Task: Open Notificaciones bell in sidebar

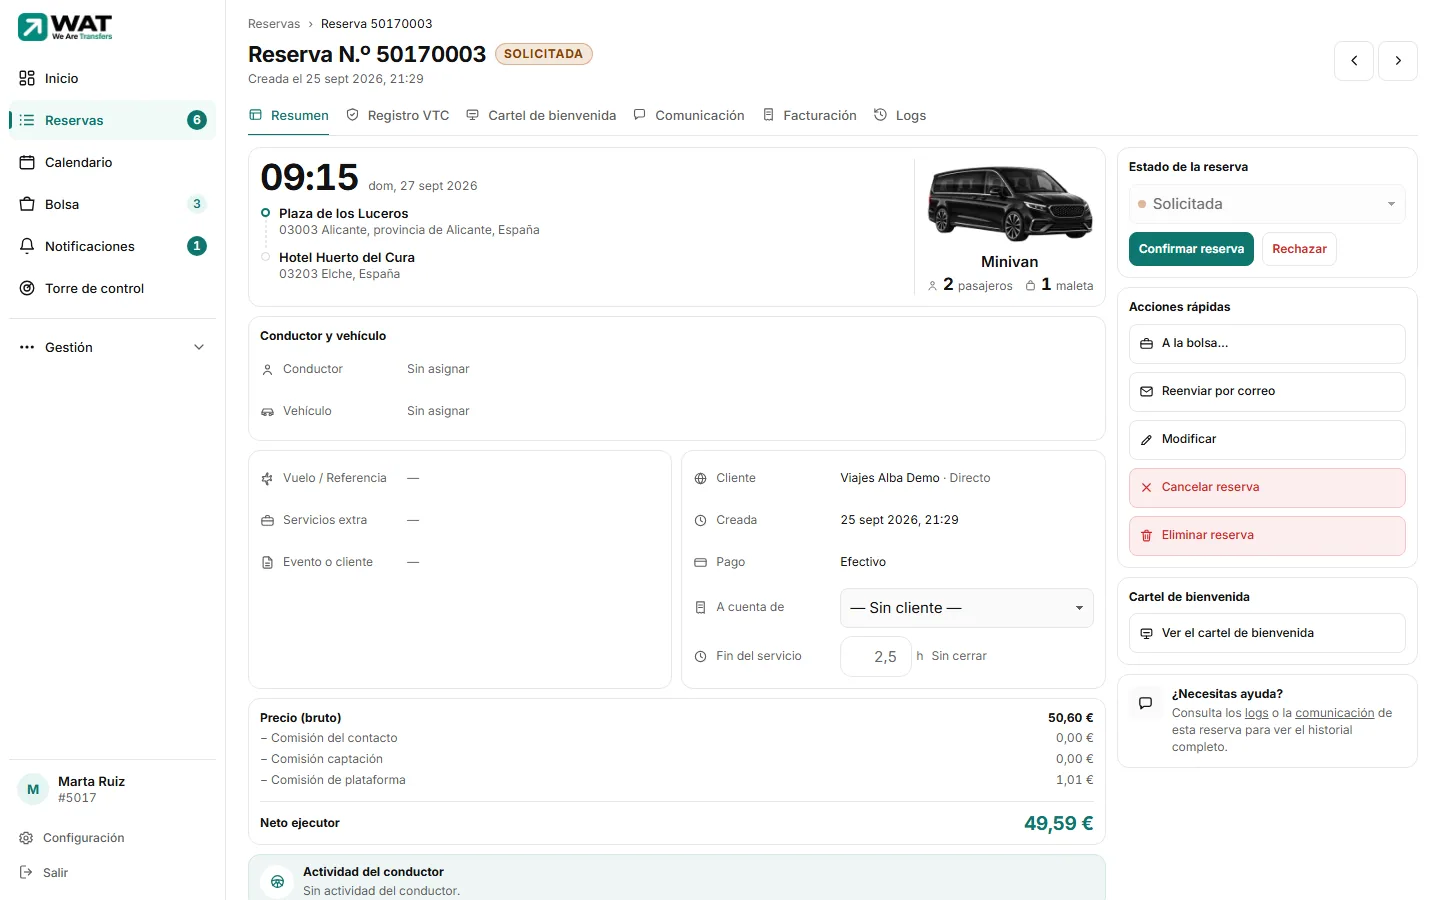Action: coord(27,246)
